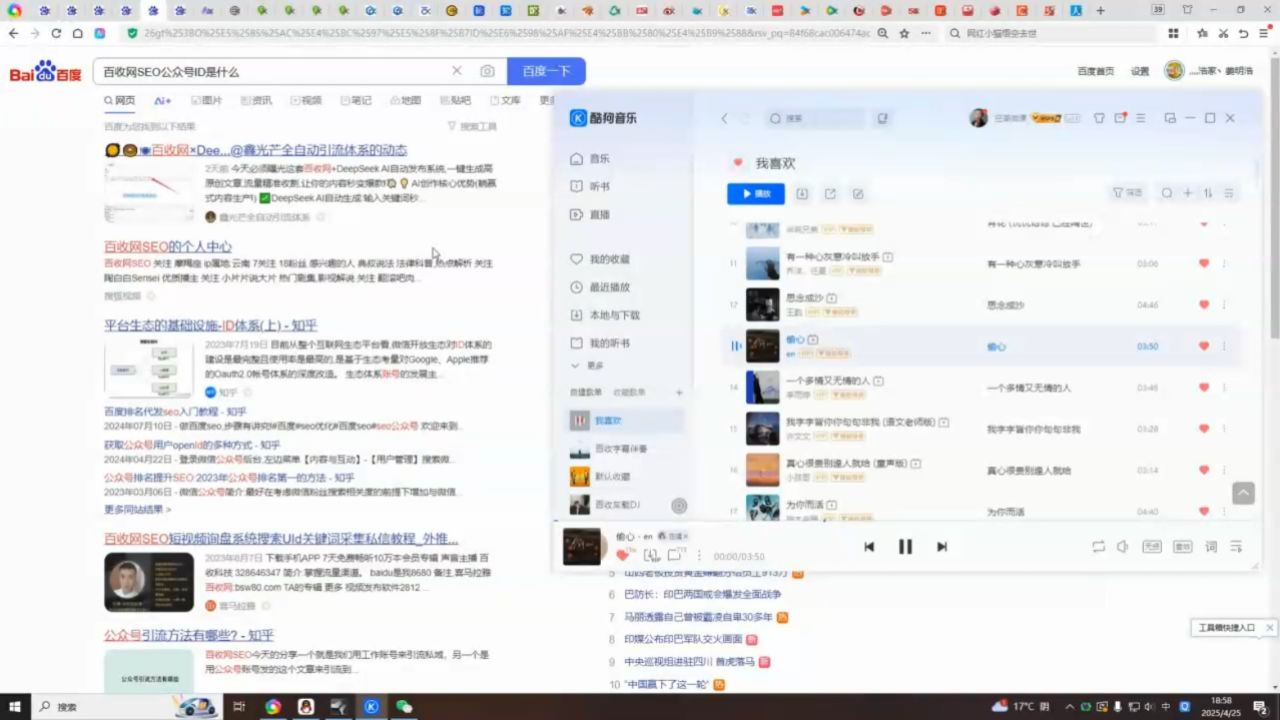This screenshot has width=1280, height=720.
Task: Unlike song 思念成沙
Action: tap(1204, 305)
